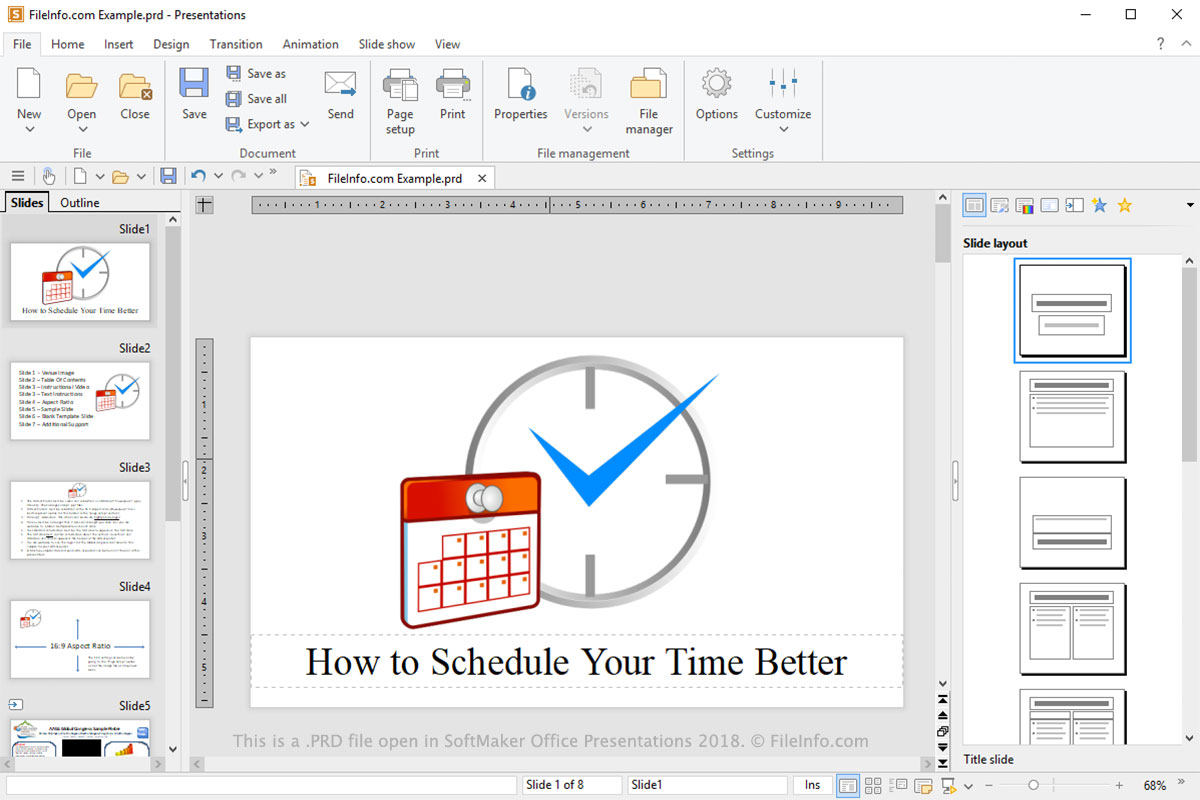Image resolution: width=1200 pixels, height=800 pixels.
Task: Open the Slide show ribbon tab
Action: coord(387,44)
